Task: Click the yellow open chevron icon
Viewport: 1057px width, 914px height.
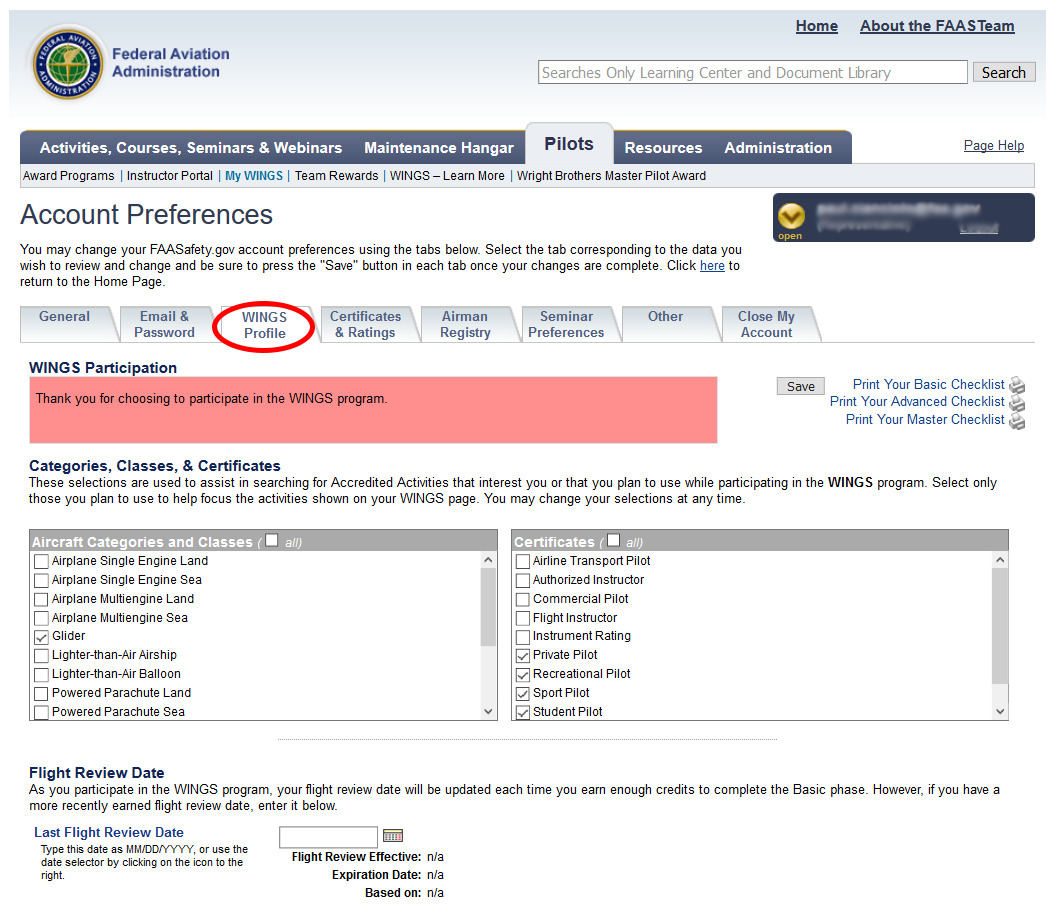Action: [x=791, y=216]
